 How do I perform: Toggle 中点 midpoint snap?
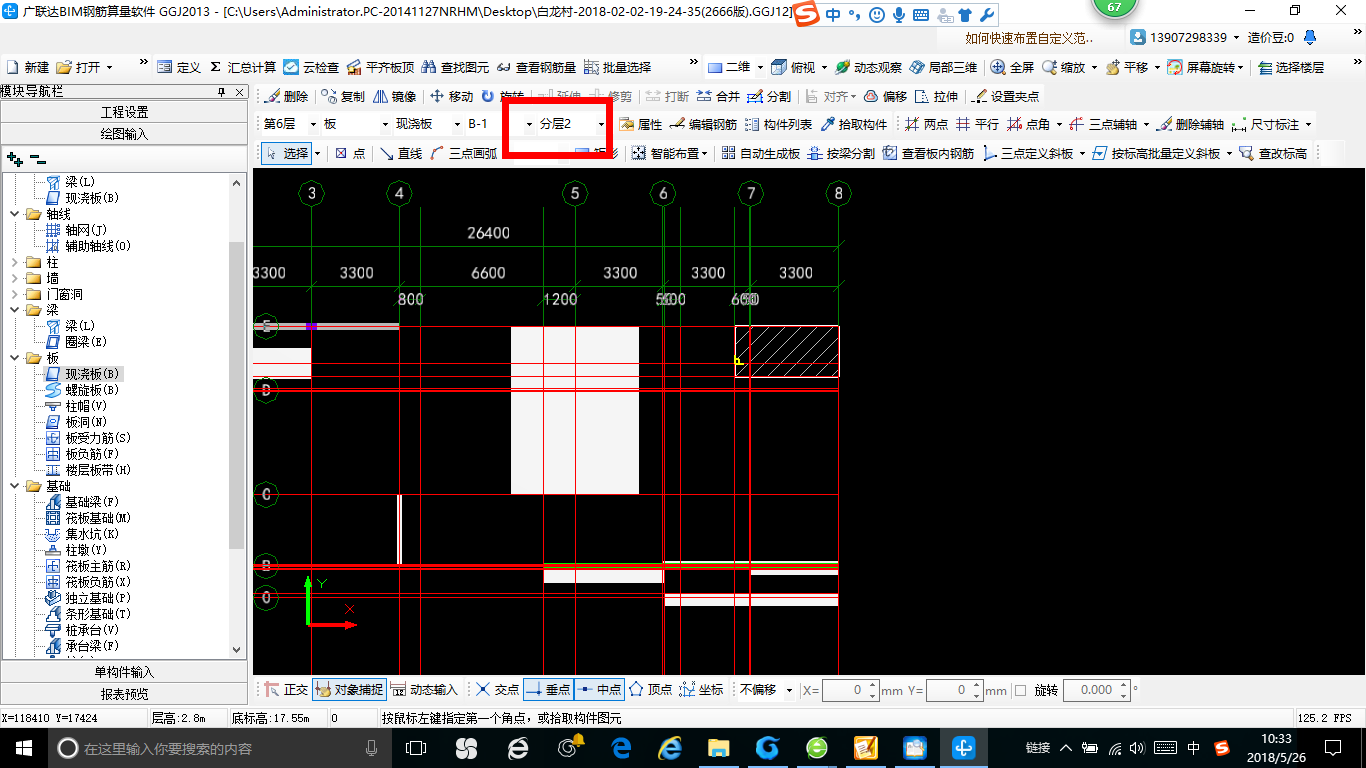pyautogui.click(x=599, y=690)
